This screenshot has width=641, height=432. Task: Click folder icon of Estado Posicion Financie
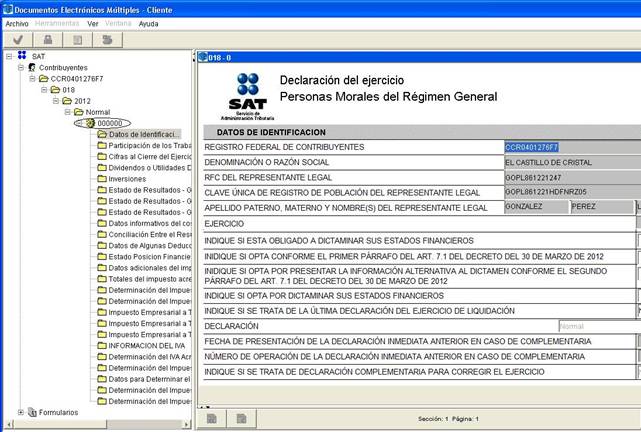(102, 256)
